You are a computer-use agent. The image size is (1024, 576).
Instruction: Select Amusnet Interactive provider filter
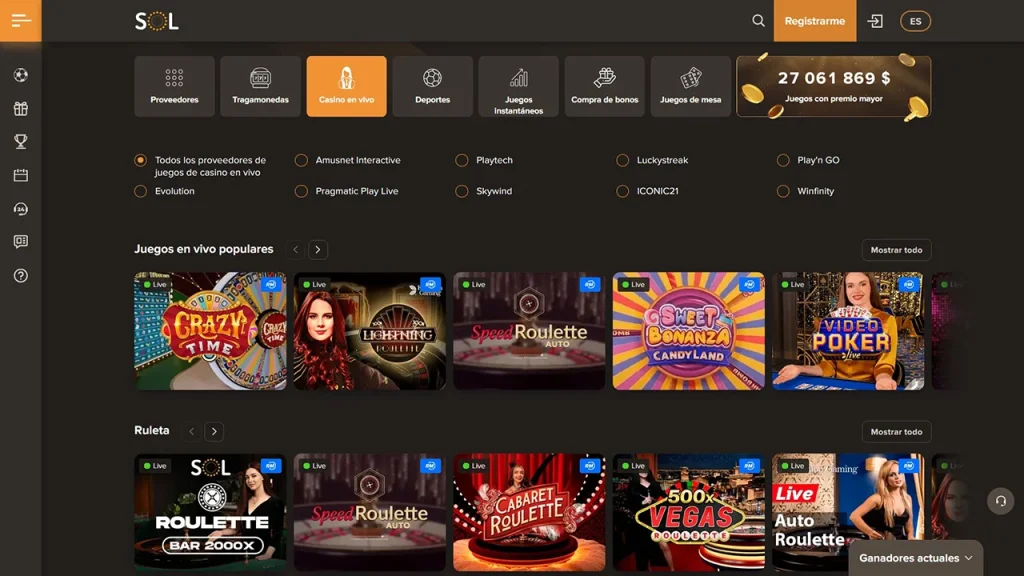pos(301,160)
